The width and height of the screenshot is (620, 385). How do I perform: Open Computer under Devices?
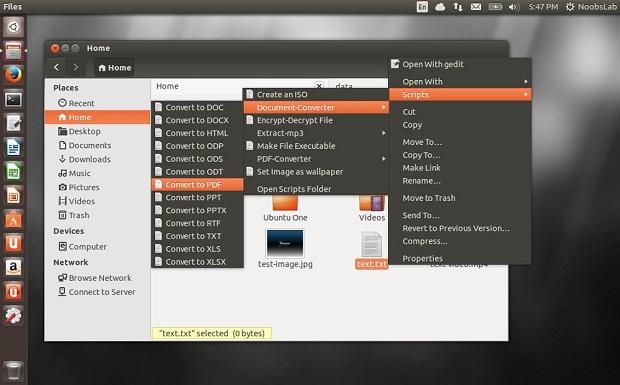97,247
